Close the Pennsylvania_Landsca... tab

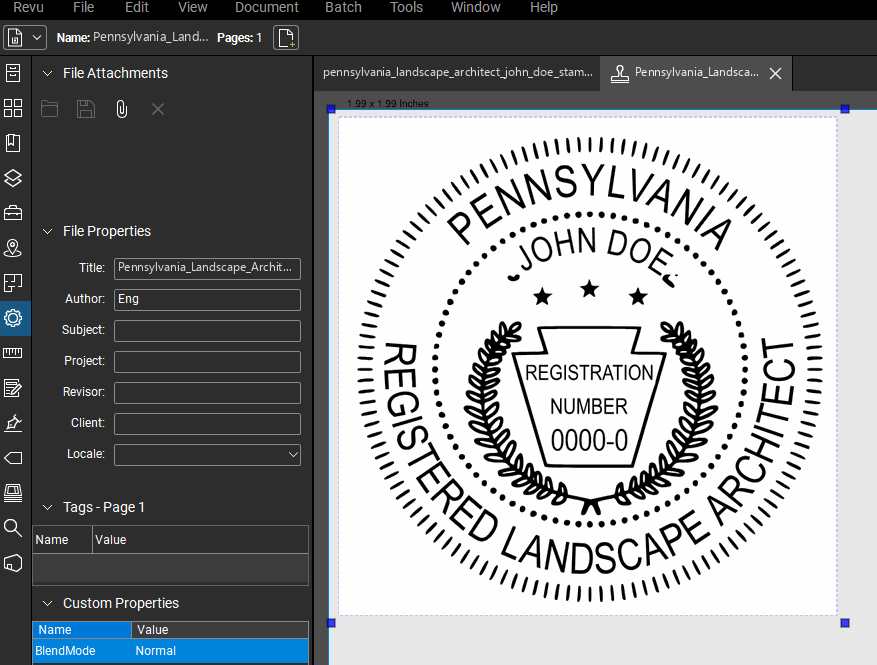click(775, 73)
